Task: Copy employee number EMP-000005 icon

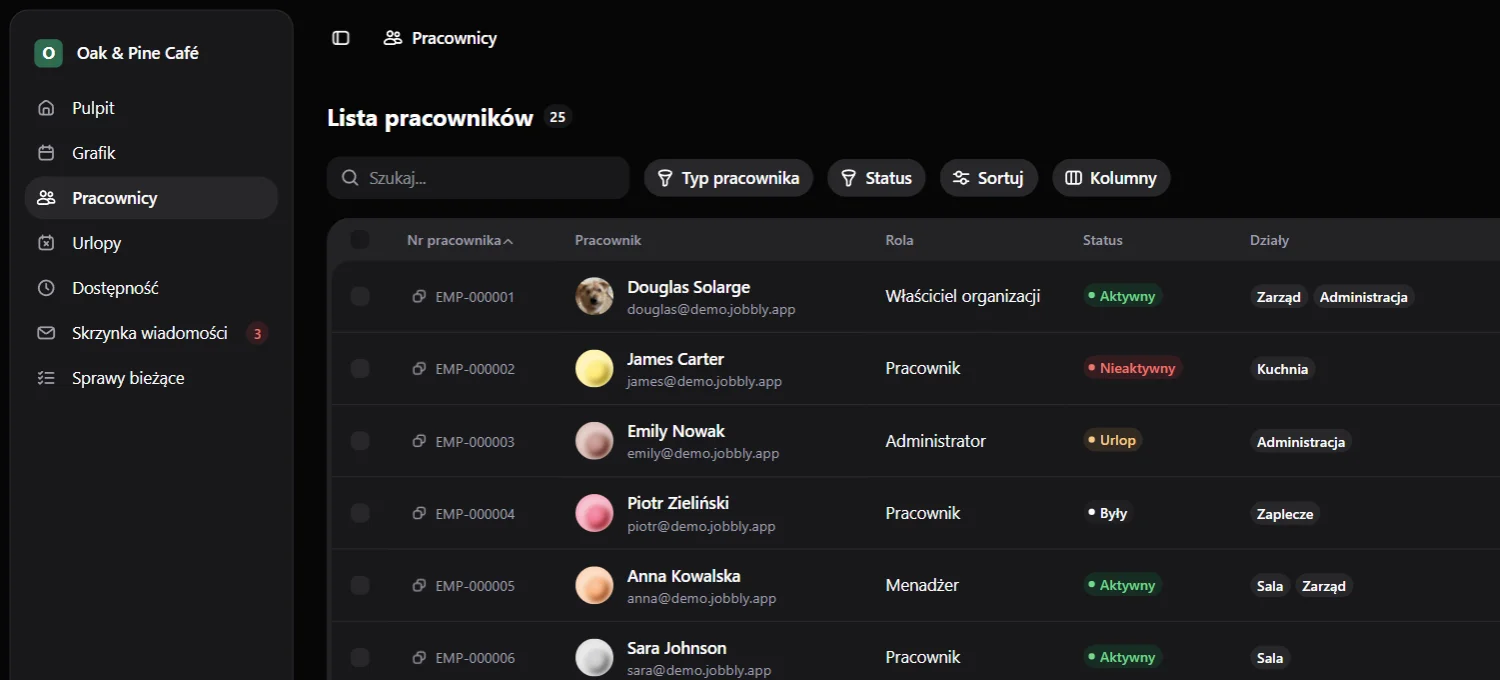Action: [x=420, y=585]
